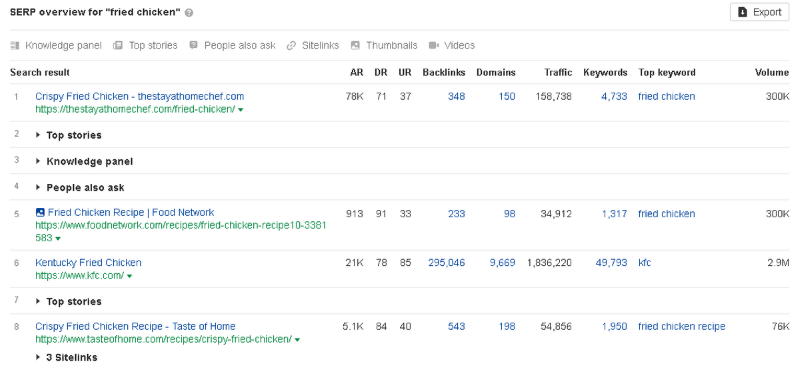Viewport: 800px width, 368px height.
Task: Click the UR column header
Action: [405, 72]
